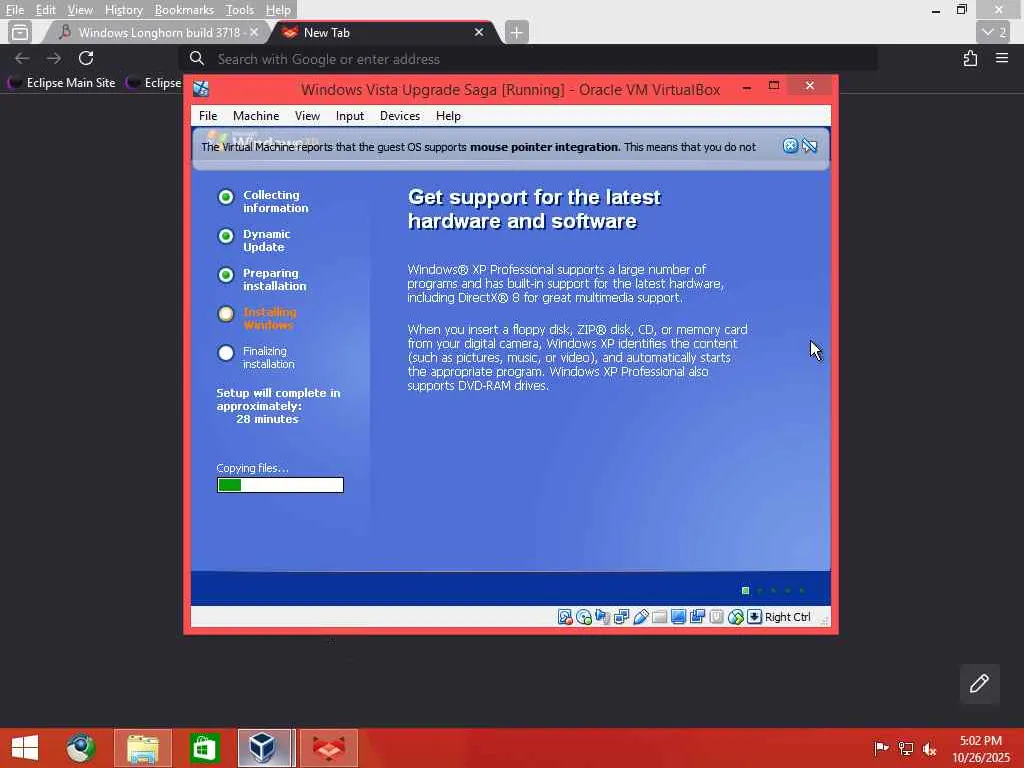
Task: Click the Right Ctrl host key label
Action: coord(788,617)
